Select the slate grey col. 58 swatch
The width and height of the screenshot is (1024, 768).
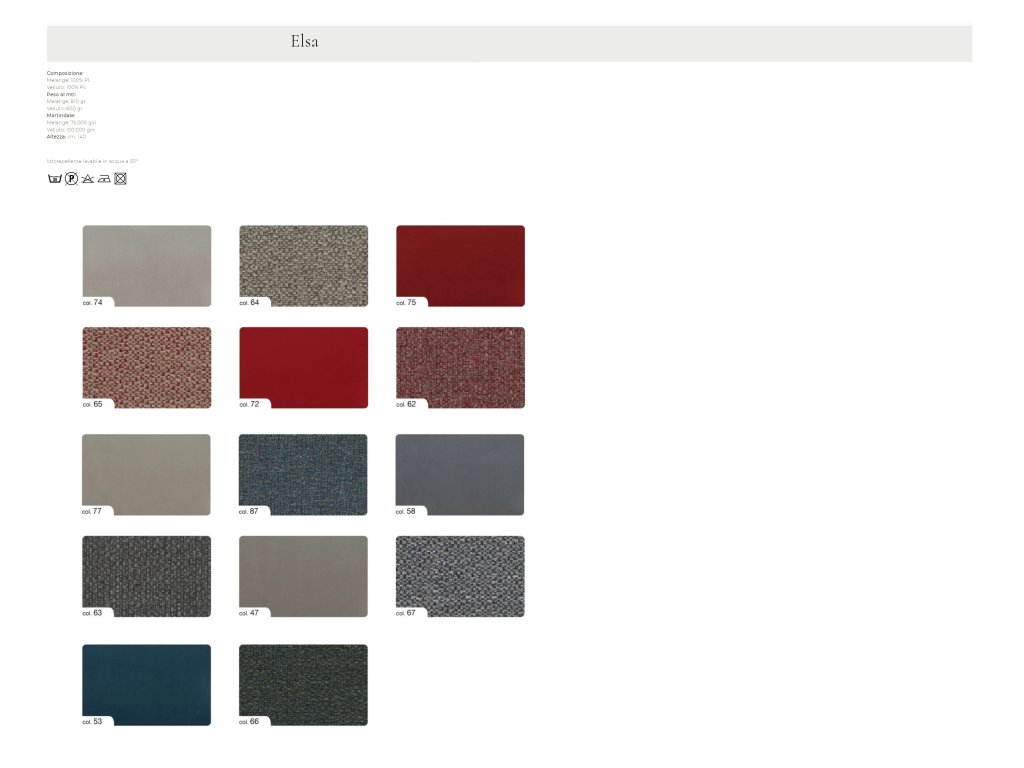(x=460, y=474)
